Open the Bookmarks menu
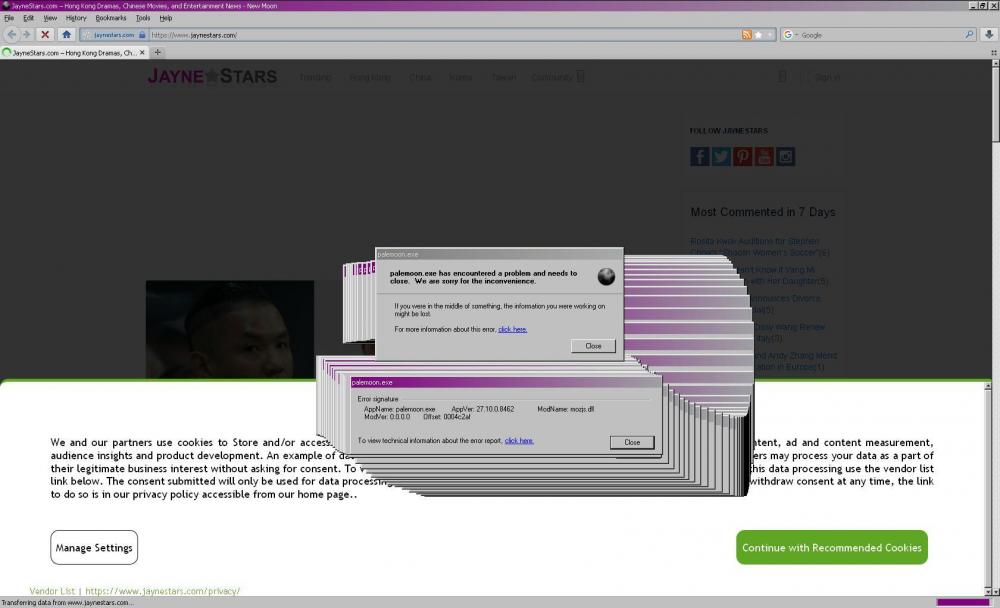Viewport: 1000px width, 608px height. coord(111,18)
